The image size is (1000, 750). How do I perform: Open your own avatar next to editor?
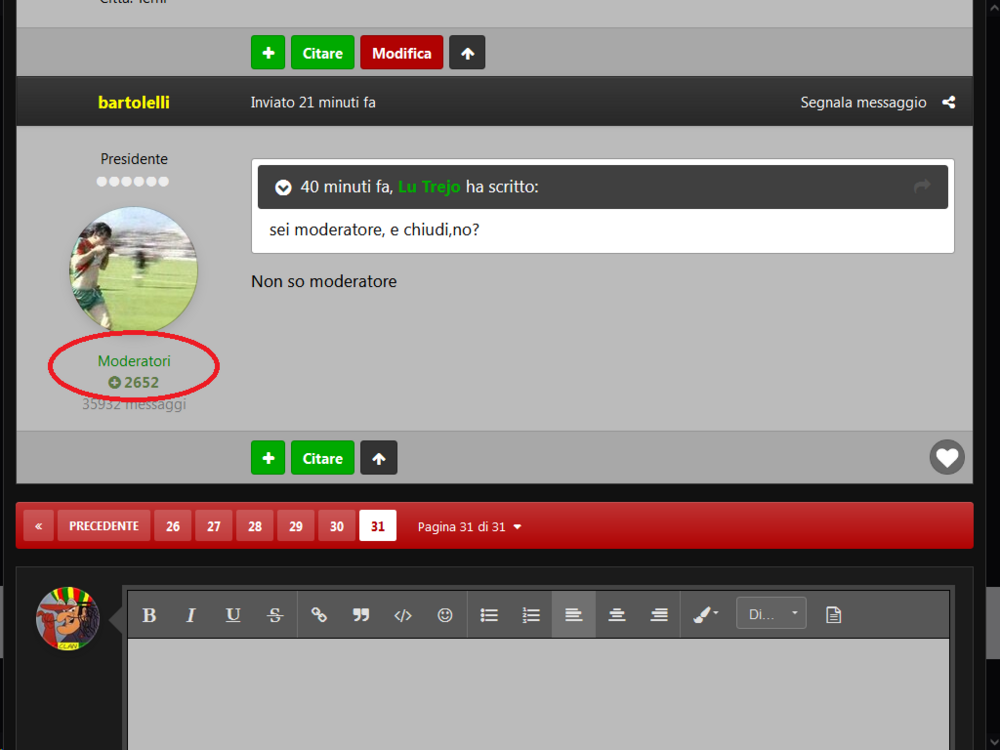[x=68, y=619]
